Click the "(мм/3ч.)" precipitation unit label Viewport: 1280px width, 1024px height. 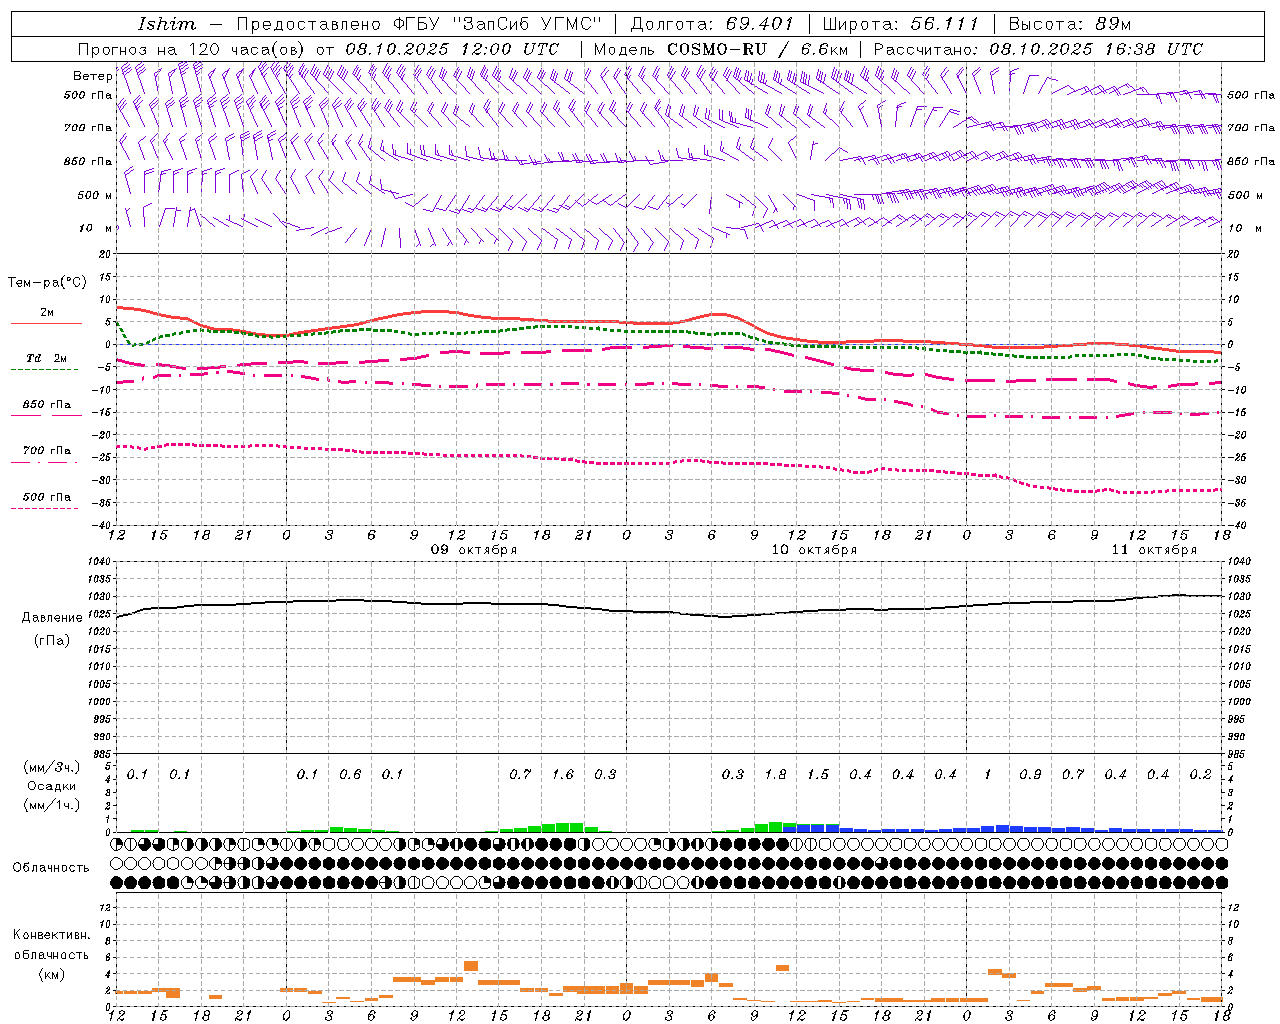click(51, 767)
